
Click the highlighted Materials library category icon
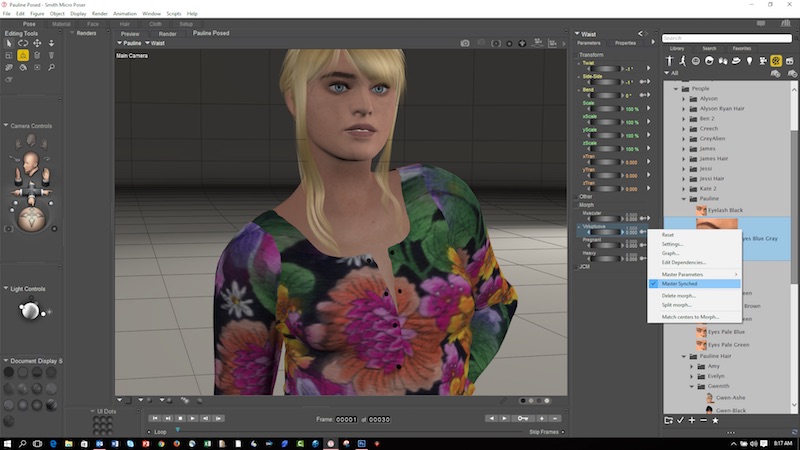(x=776, y=61)
